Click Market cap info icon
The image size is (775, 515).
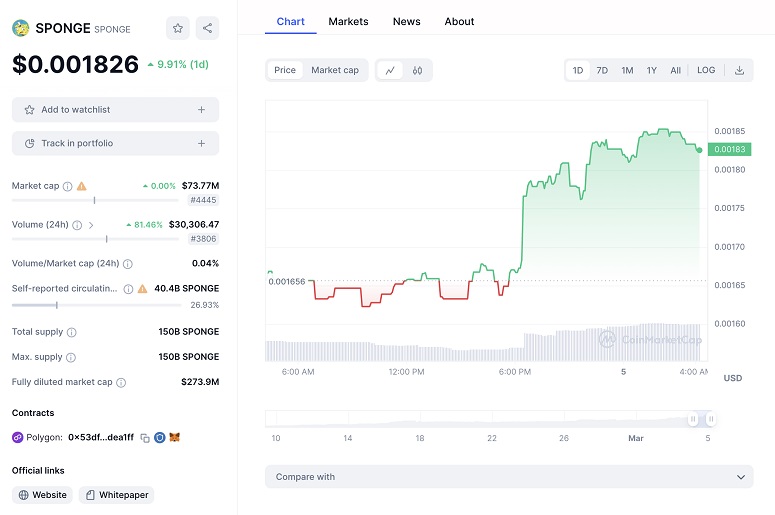point(67,186)
